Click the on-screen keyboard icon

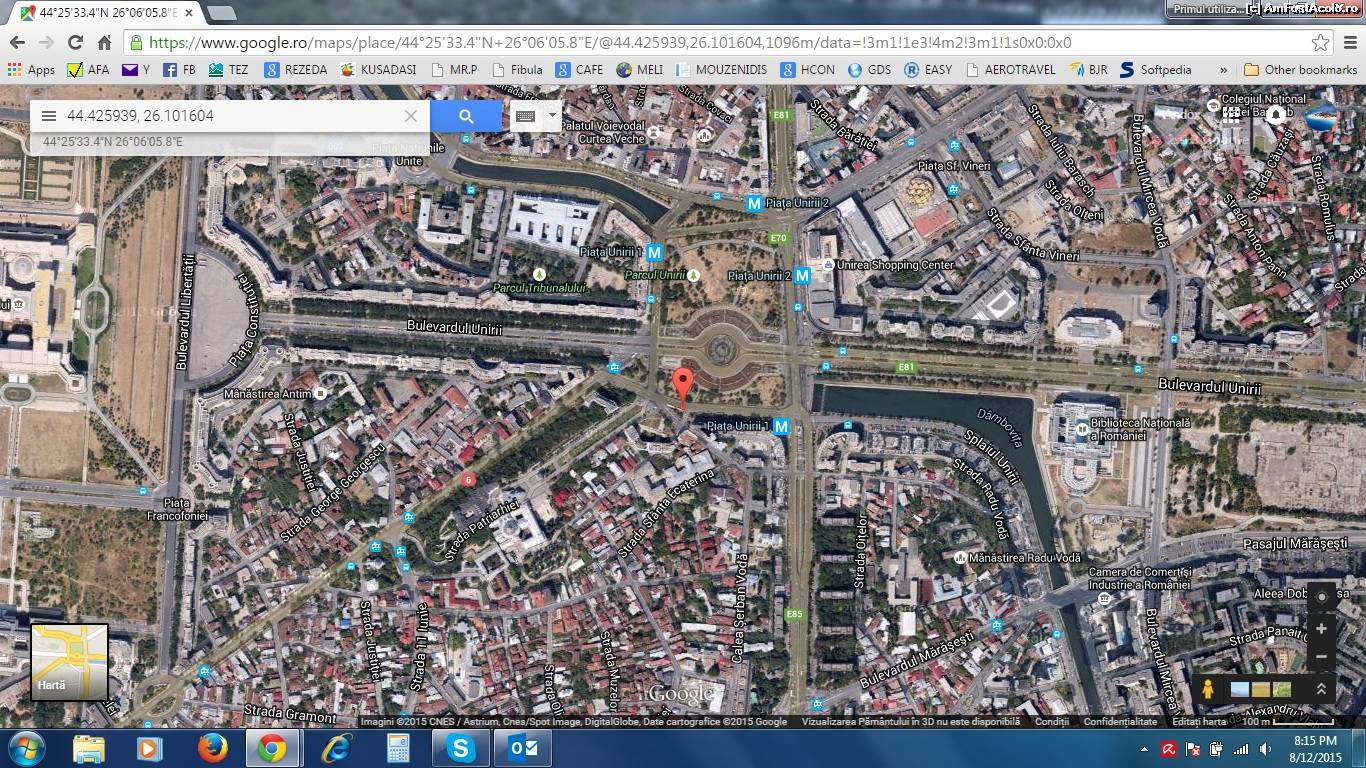[x=526, y=116]
